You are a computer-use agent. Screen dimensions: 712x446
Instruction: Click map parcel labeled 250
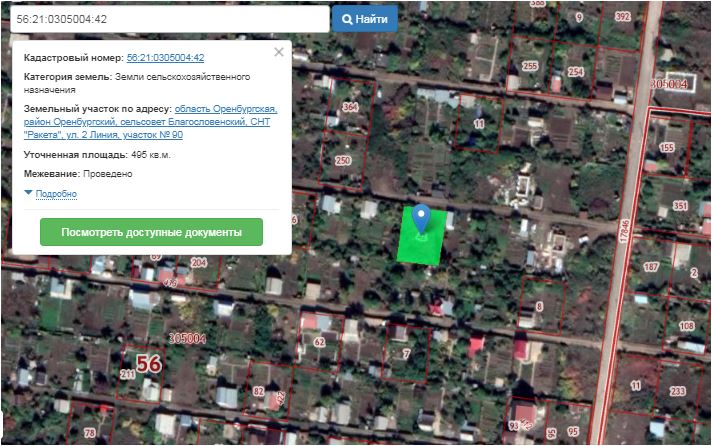343,160
